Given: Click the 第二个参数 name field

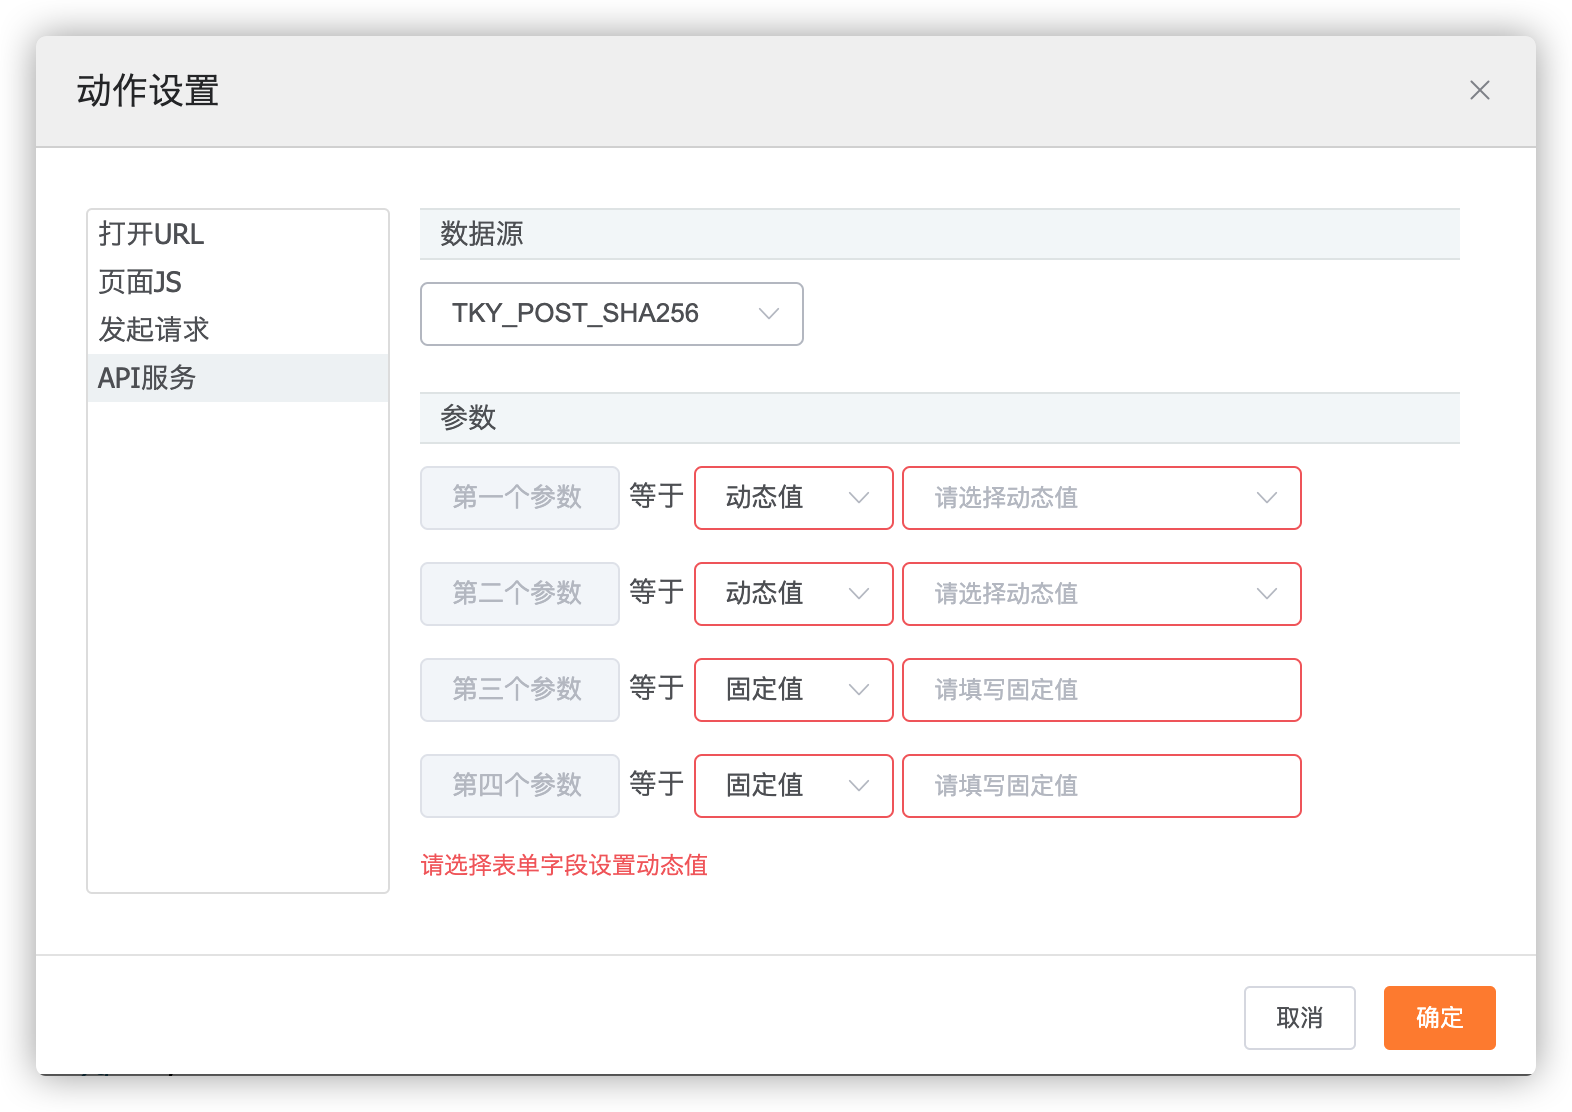Looking at the screenshot, I should (519, 594).
